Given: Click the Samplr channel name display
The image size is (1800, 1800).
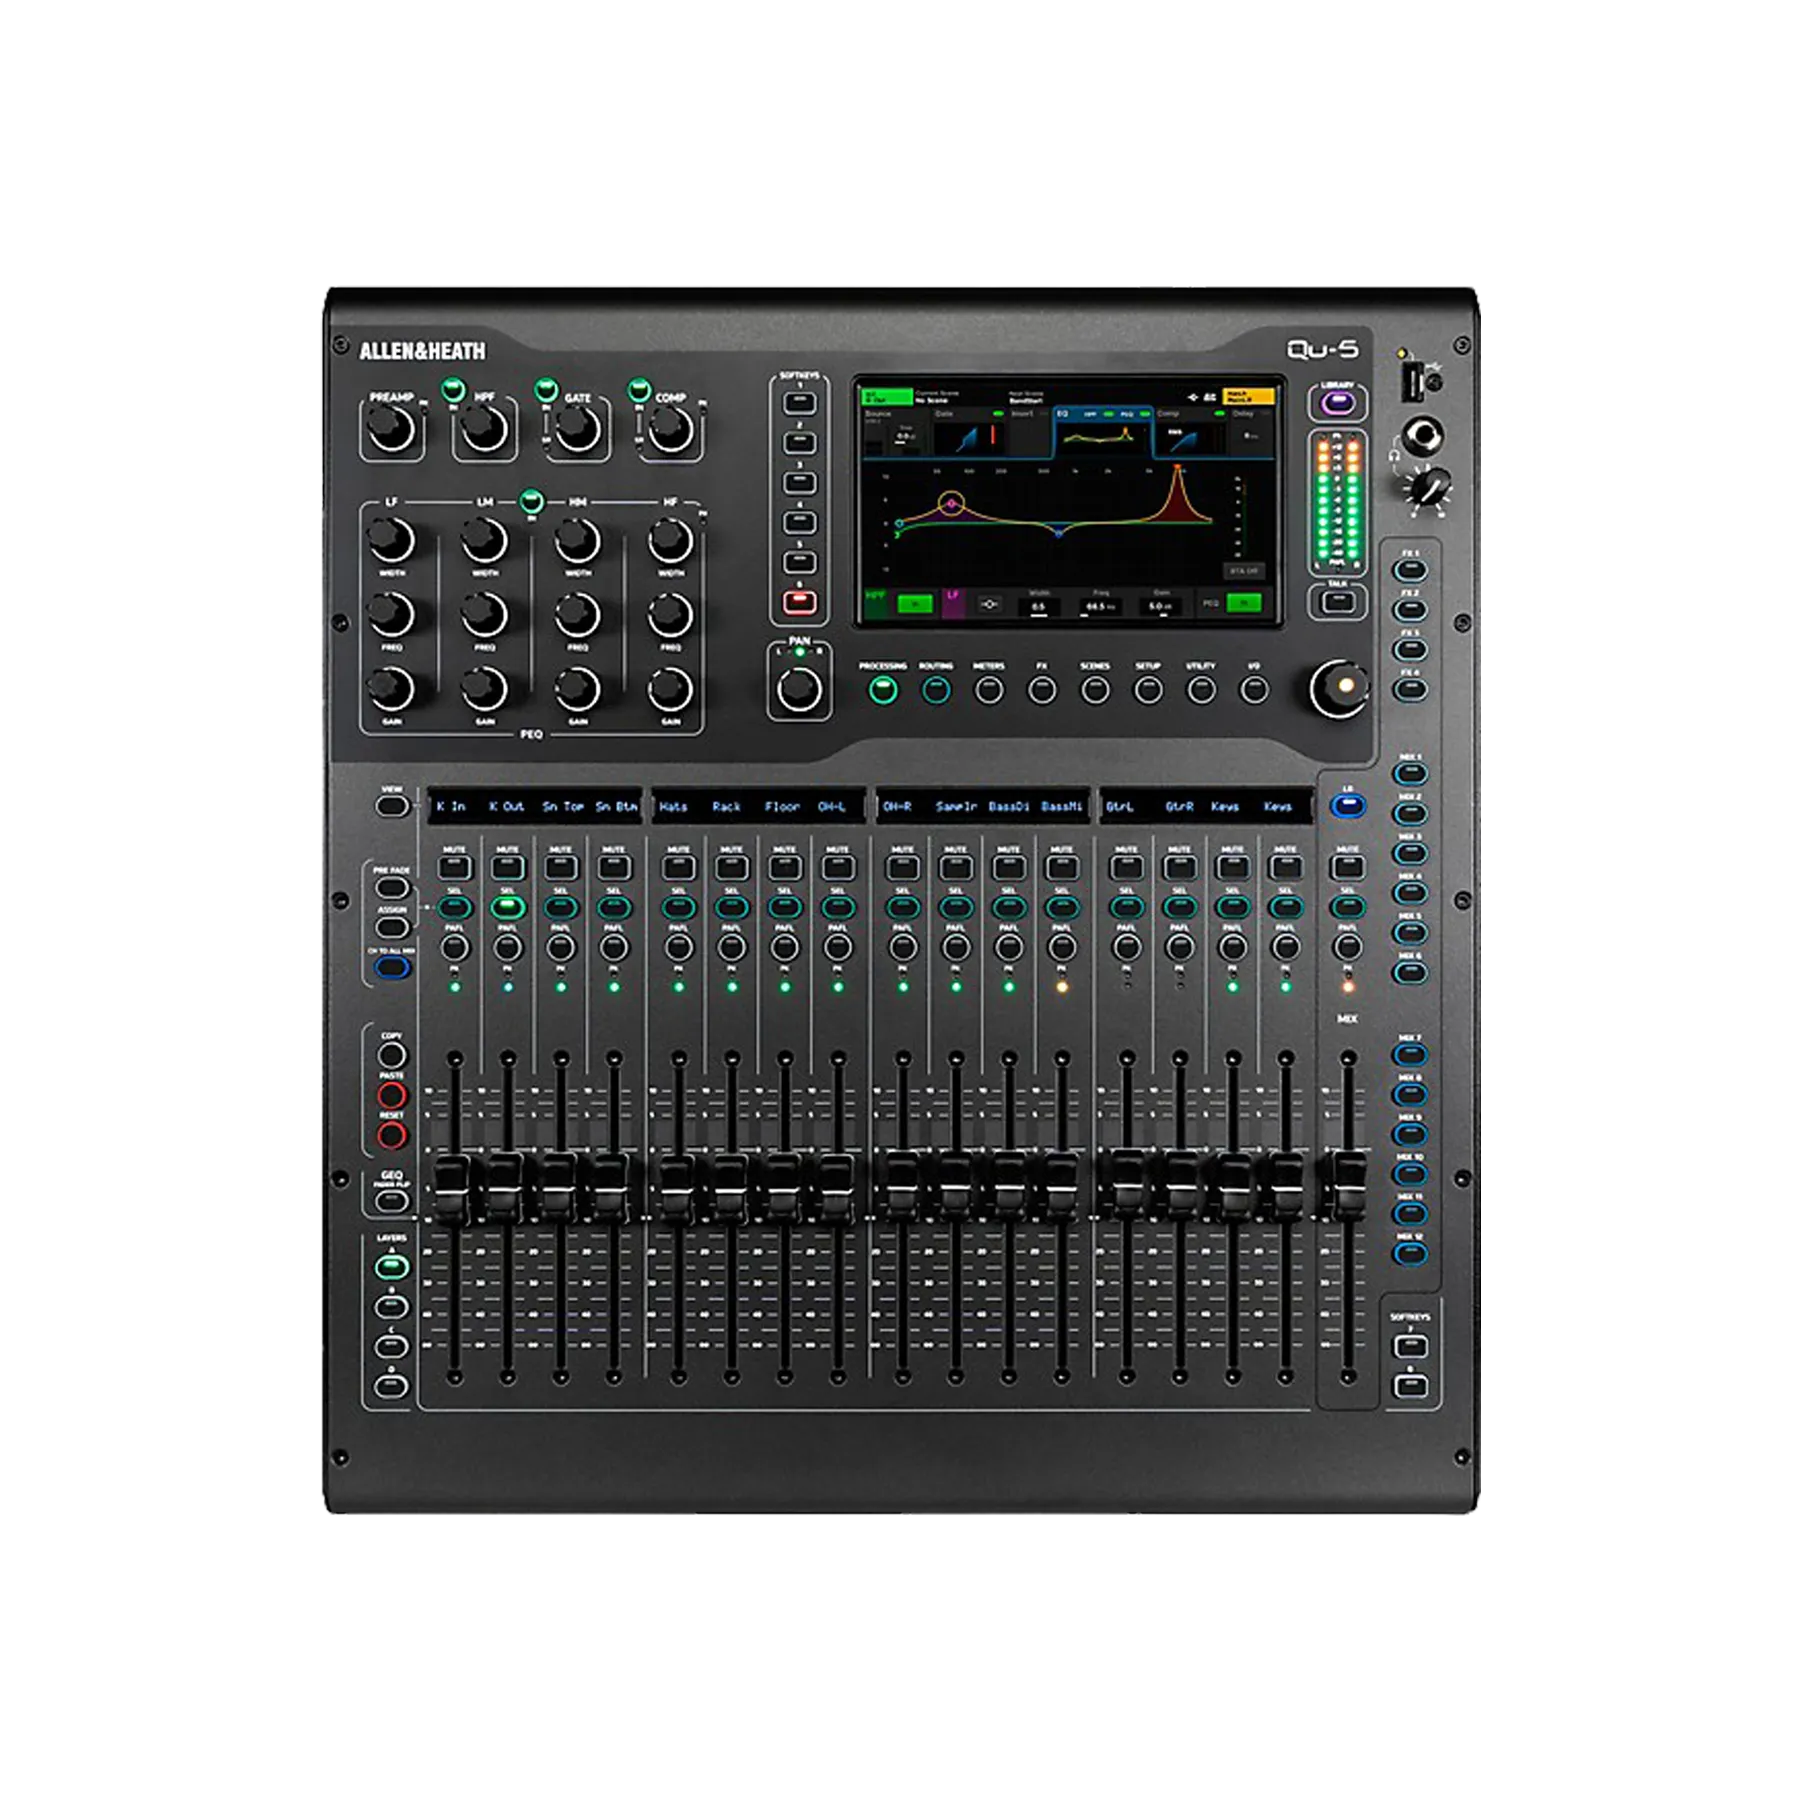Looking at the screenshot, I should point(956,806).
